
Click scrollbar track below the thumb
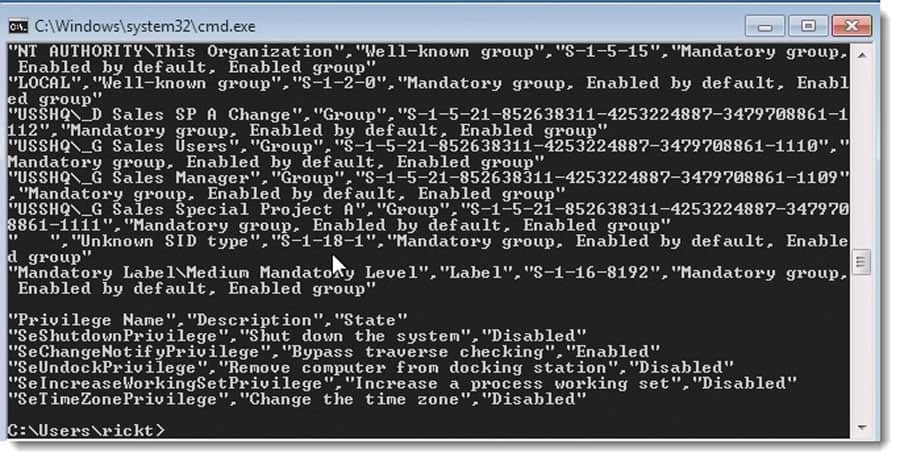pos(862,347)
